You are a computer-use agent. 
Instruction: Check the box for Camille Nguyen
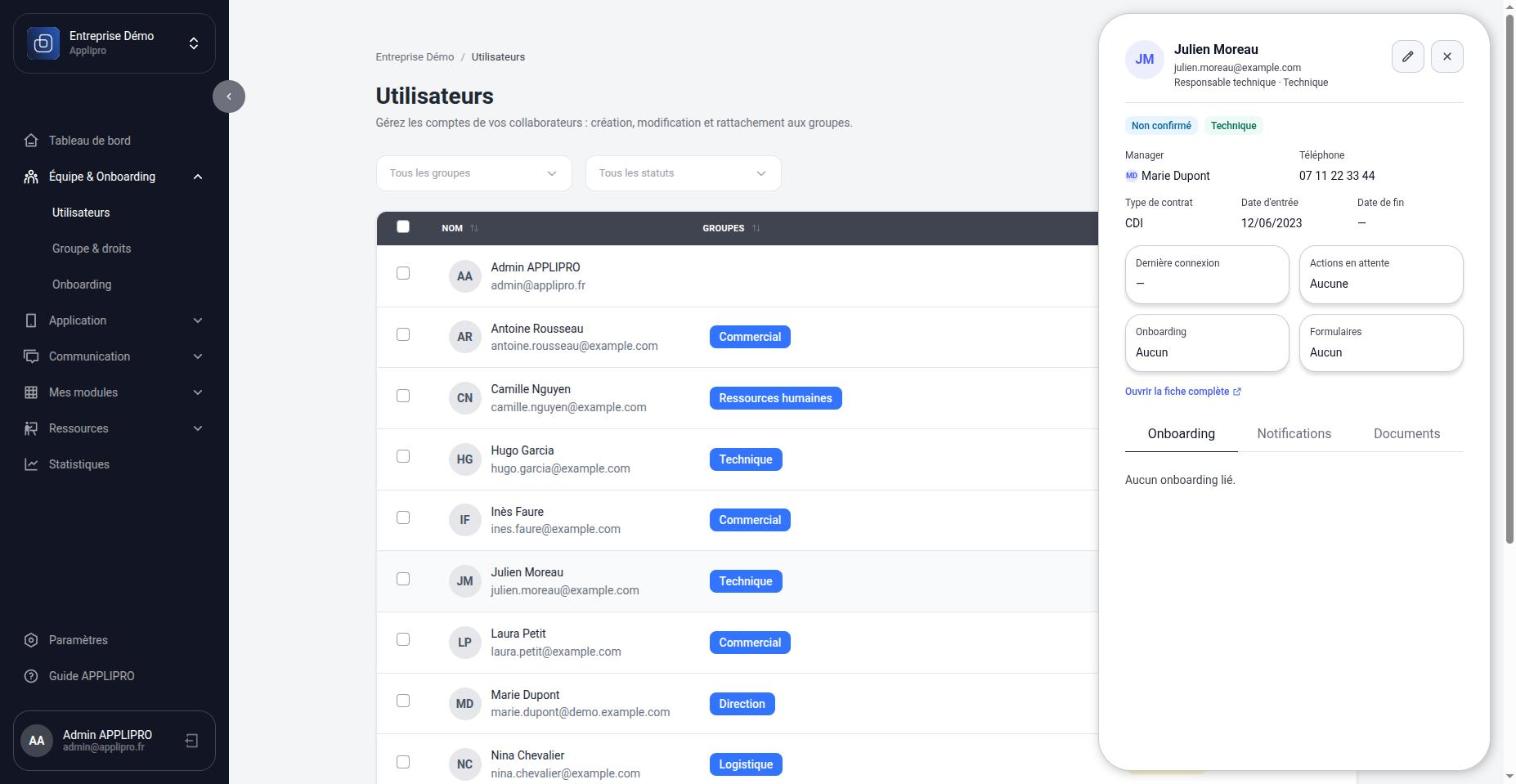pos(403,396)
